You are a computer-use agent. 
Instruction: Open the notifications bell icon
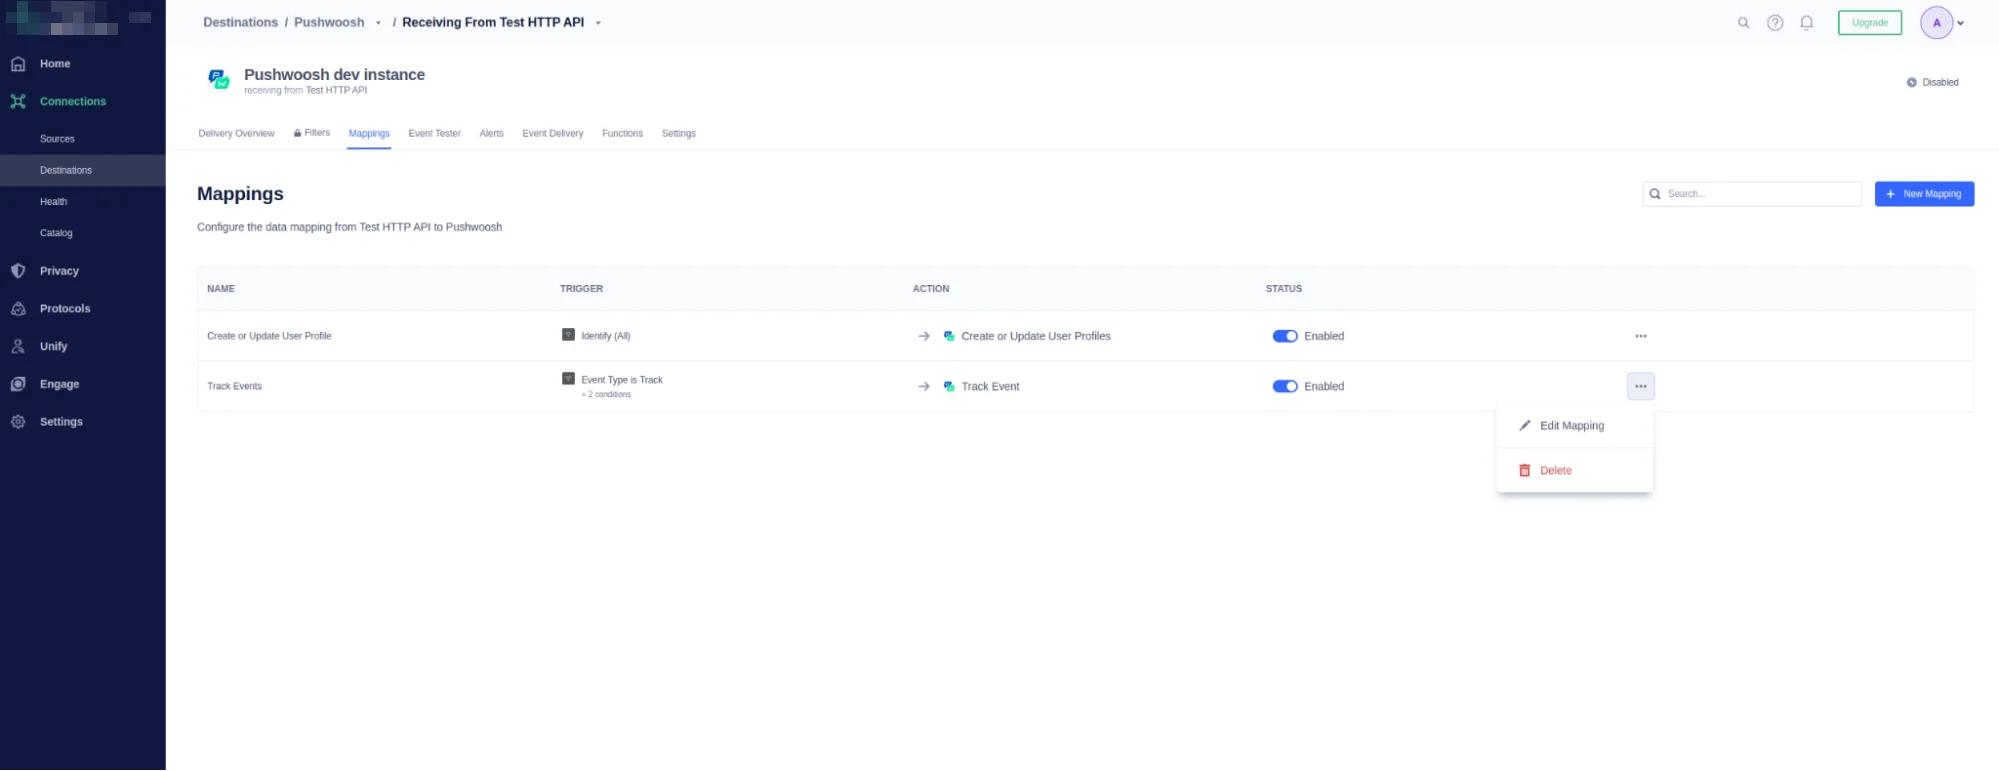click(x=1806, y=23)
